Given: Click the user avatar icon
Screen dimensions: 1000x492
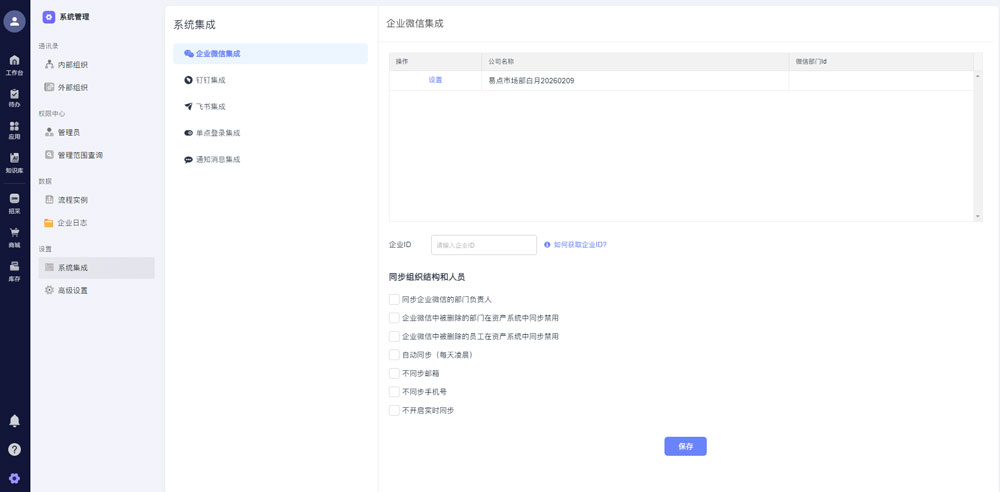Looking at the screenshot, I should [x=14, y=22].
